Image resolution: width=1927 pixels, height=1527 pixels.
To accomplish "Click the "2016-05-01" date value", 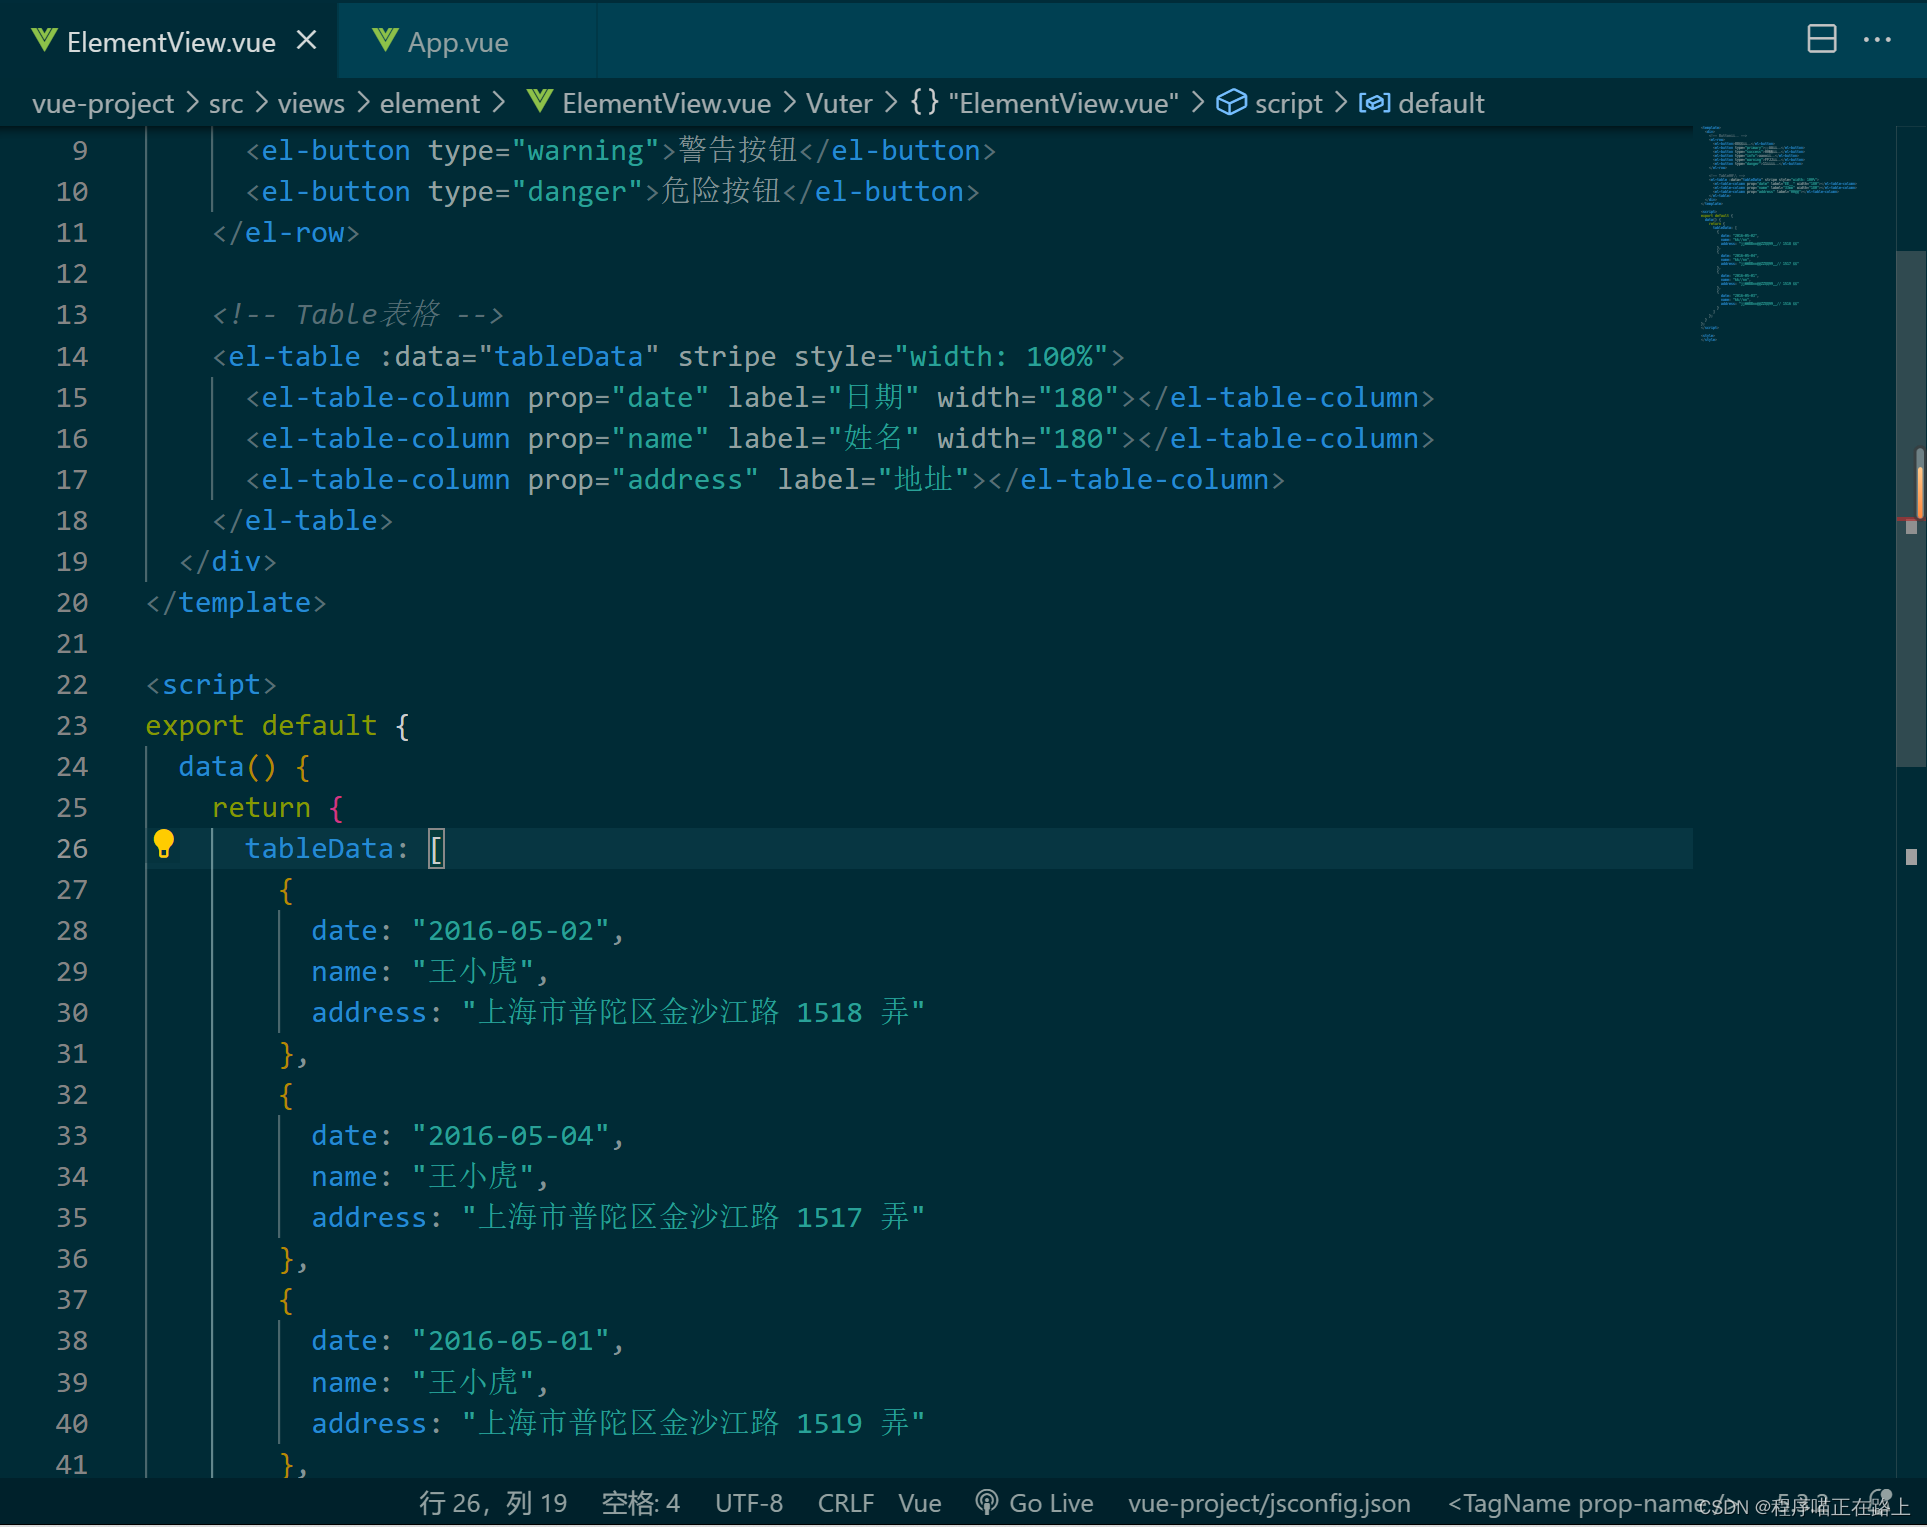I will coord(511,1340).
